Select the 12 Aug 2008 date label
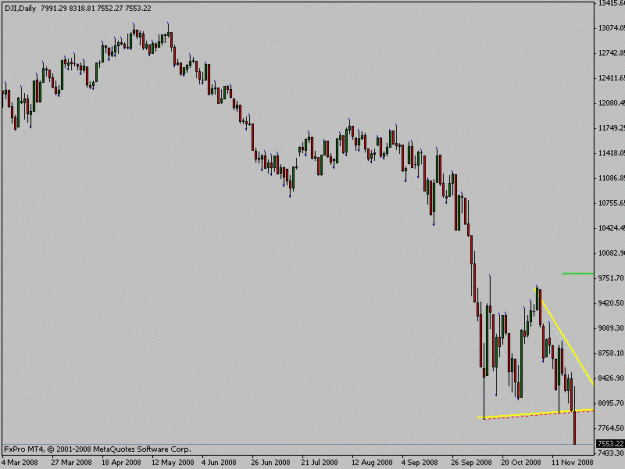 pos(372,463)
